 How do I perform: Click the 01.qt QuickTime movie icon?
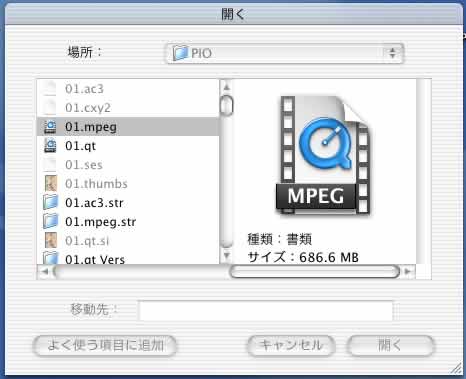[50, 146]
